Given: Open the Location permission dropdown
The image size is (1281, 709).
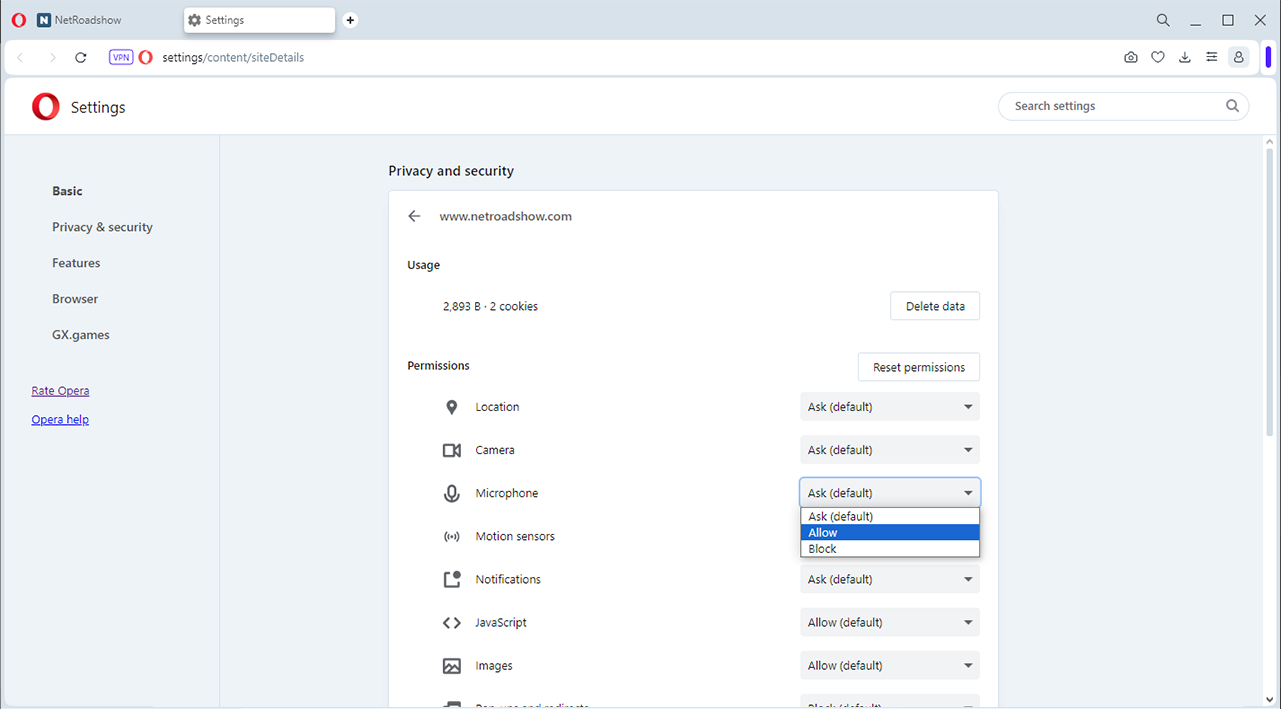Looking at the screenshot, I should point(888,406).
